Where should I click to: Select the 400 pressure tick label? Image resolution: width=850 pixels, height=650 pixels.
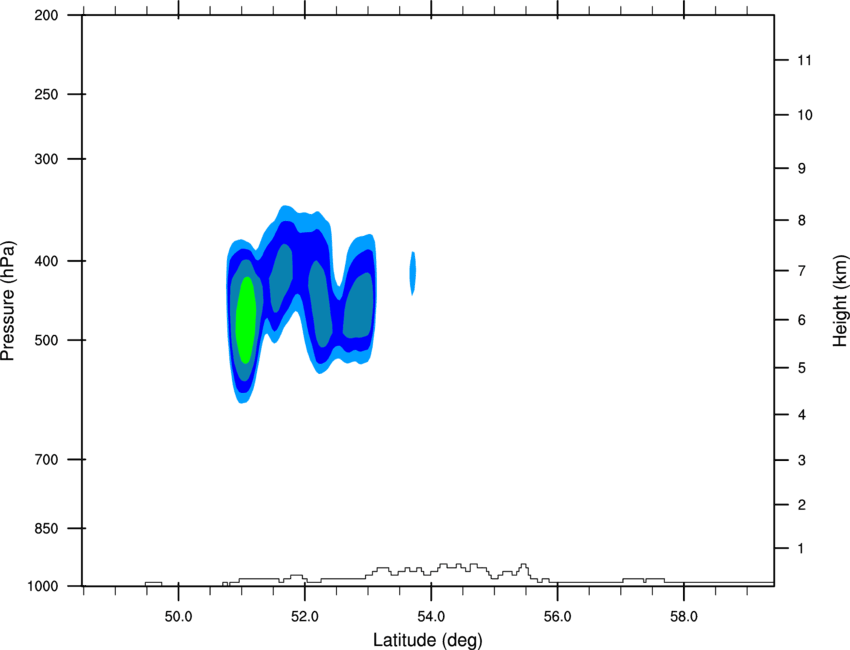[x=46, y=261]
